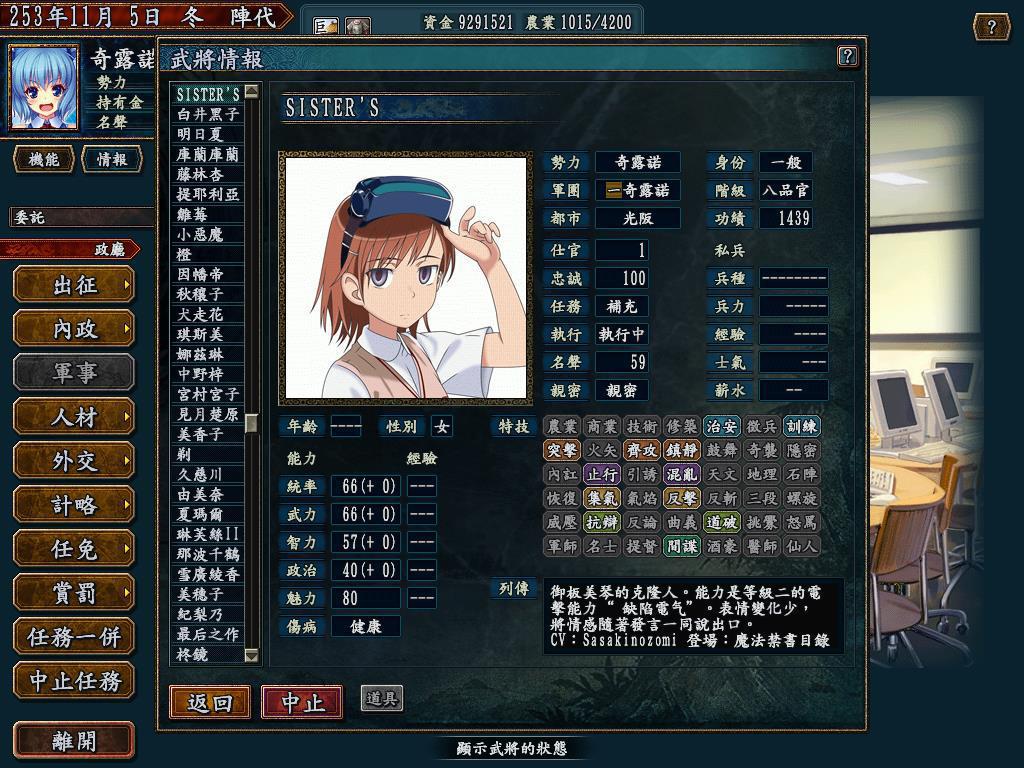
Task: Select 白井黑子 in the officer list
Action: 208,114
